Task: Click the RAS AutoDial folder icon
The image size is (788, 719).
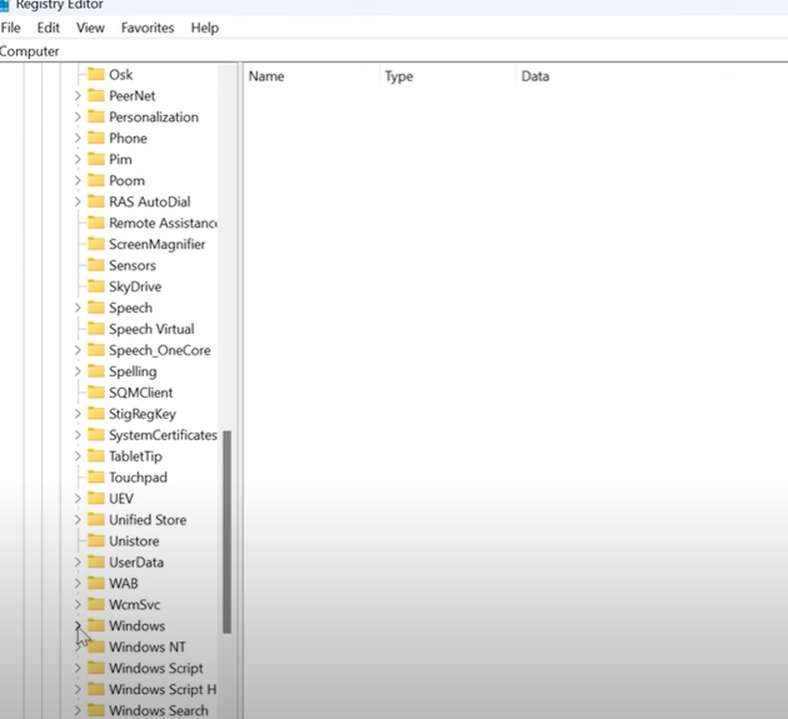Action: coord(95,201)
